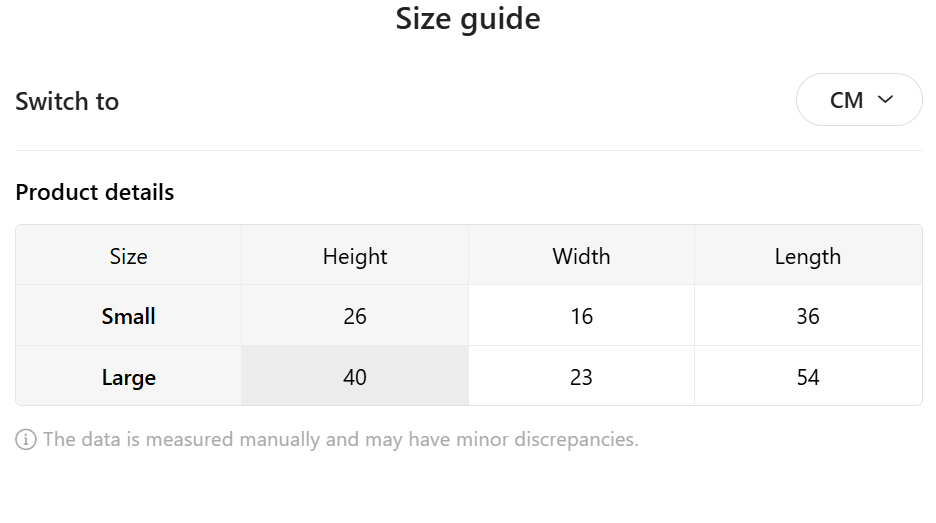
Task: Click Small height value 26
Action: [x=355, y=316]
